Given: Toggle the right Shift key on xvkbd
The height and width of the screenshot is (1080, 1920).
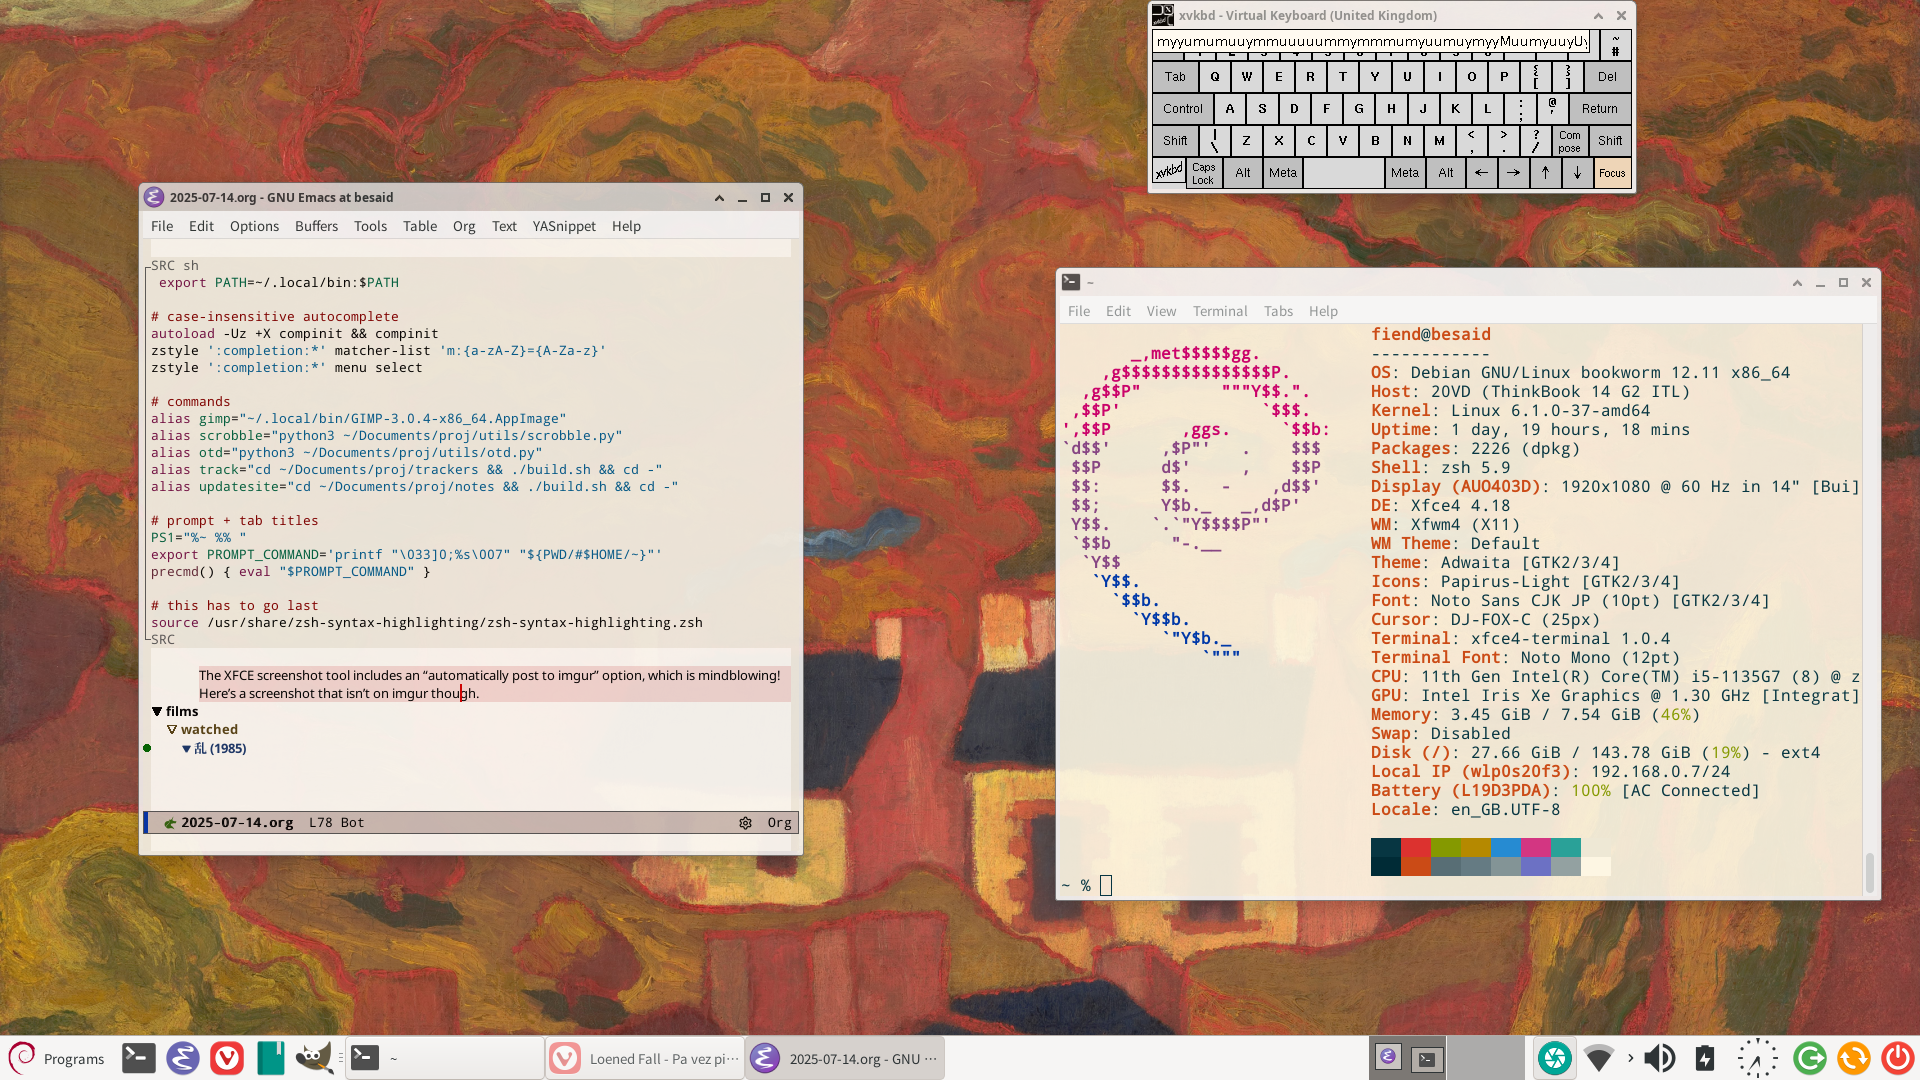Looking at the screenshot, I should 1610,141.
